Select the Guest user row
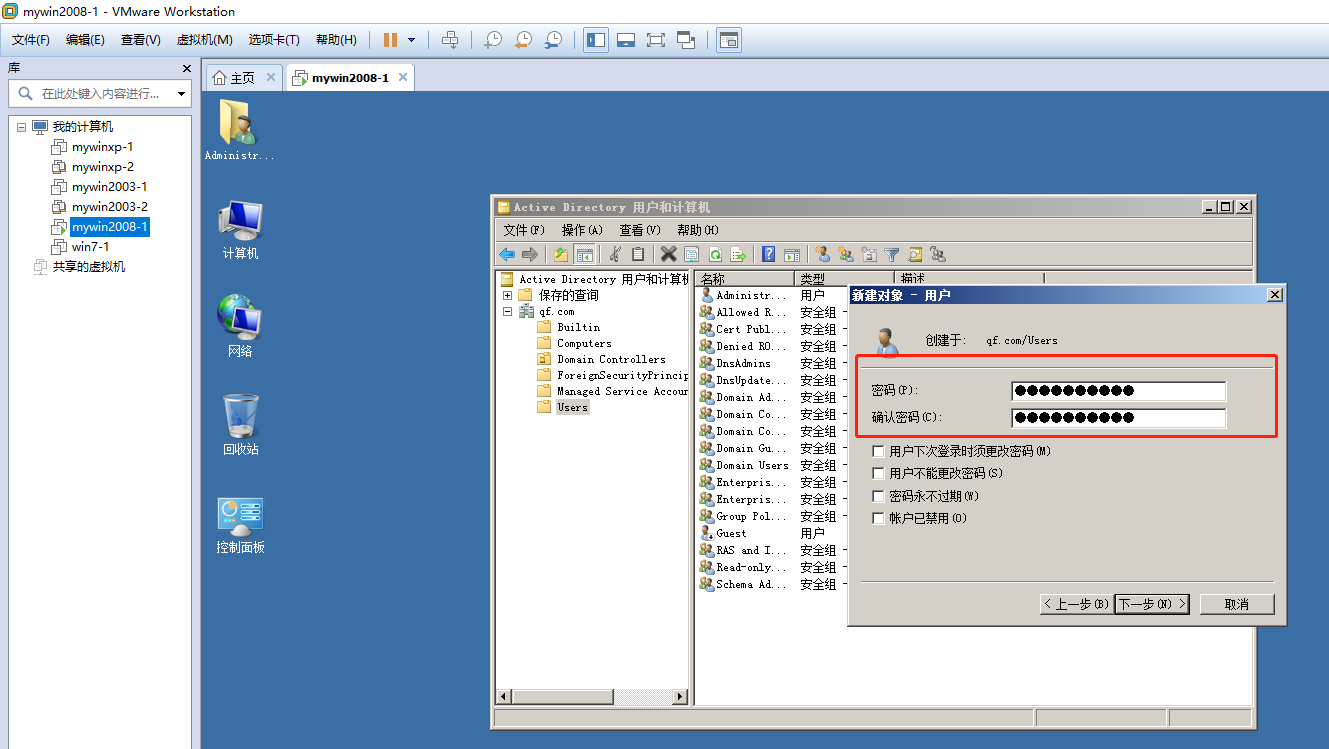 730,533
